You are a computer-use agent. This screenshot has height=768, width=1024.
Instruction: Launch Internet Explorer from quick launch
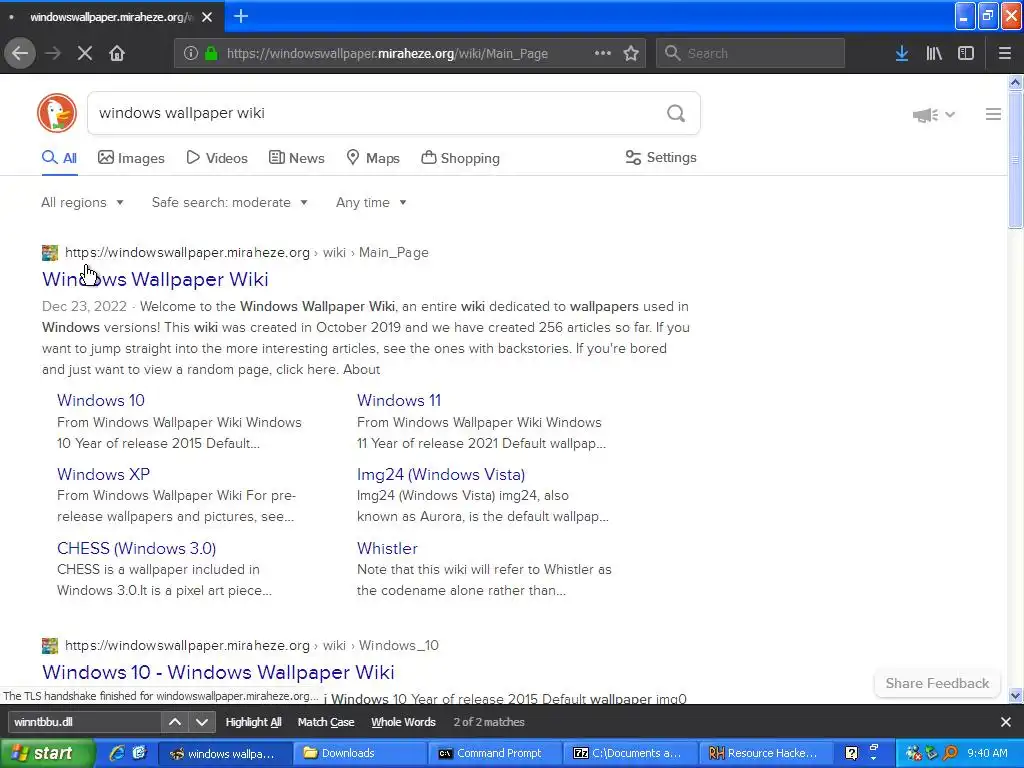(117, 753)
